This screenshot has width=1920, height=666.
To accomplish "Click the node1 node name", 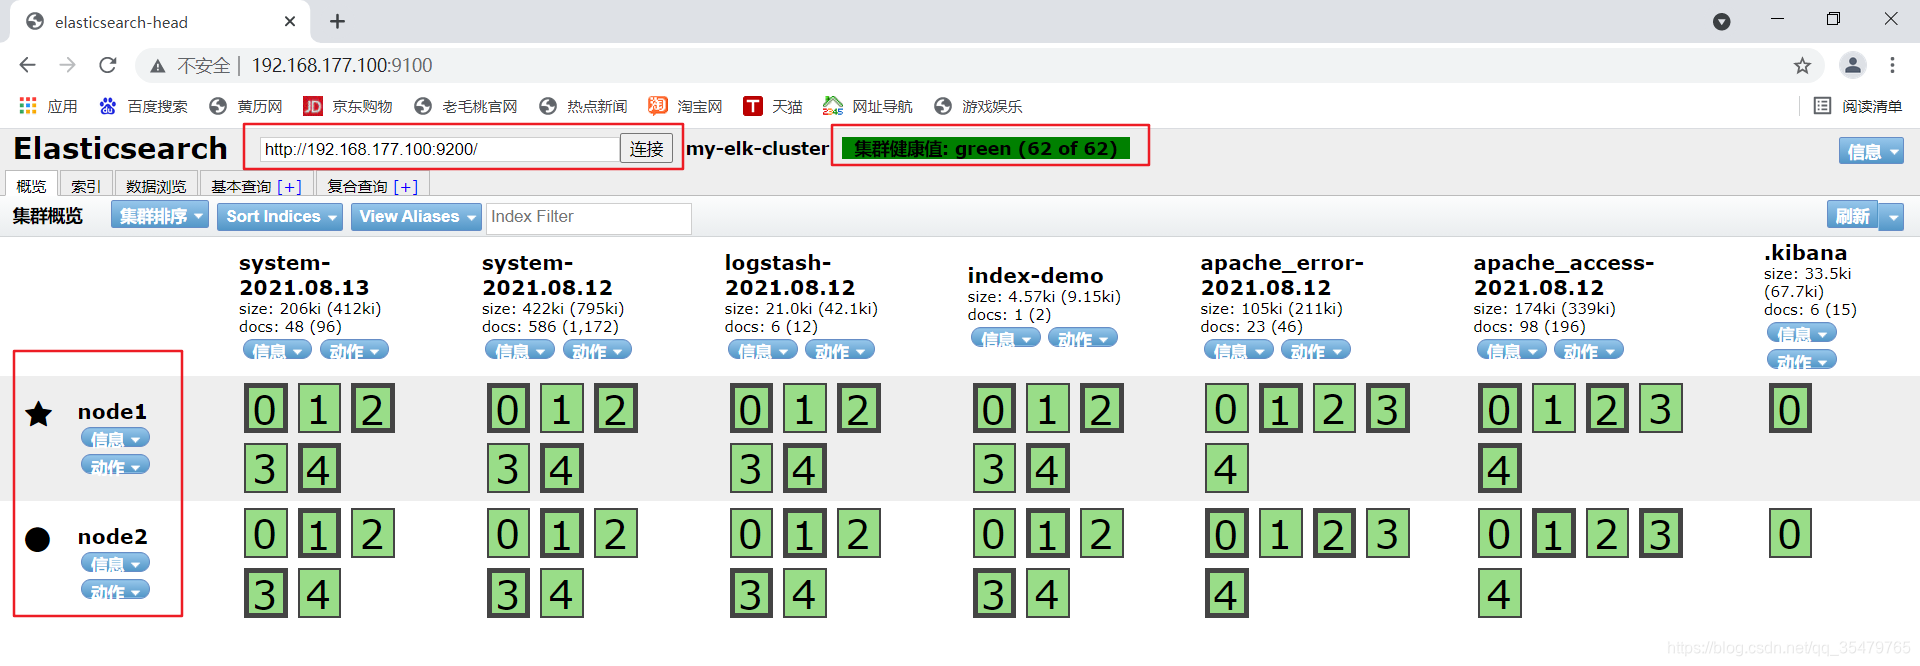I will point(112,412).
